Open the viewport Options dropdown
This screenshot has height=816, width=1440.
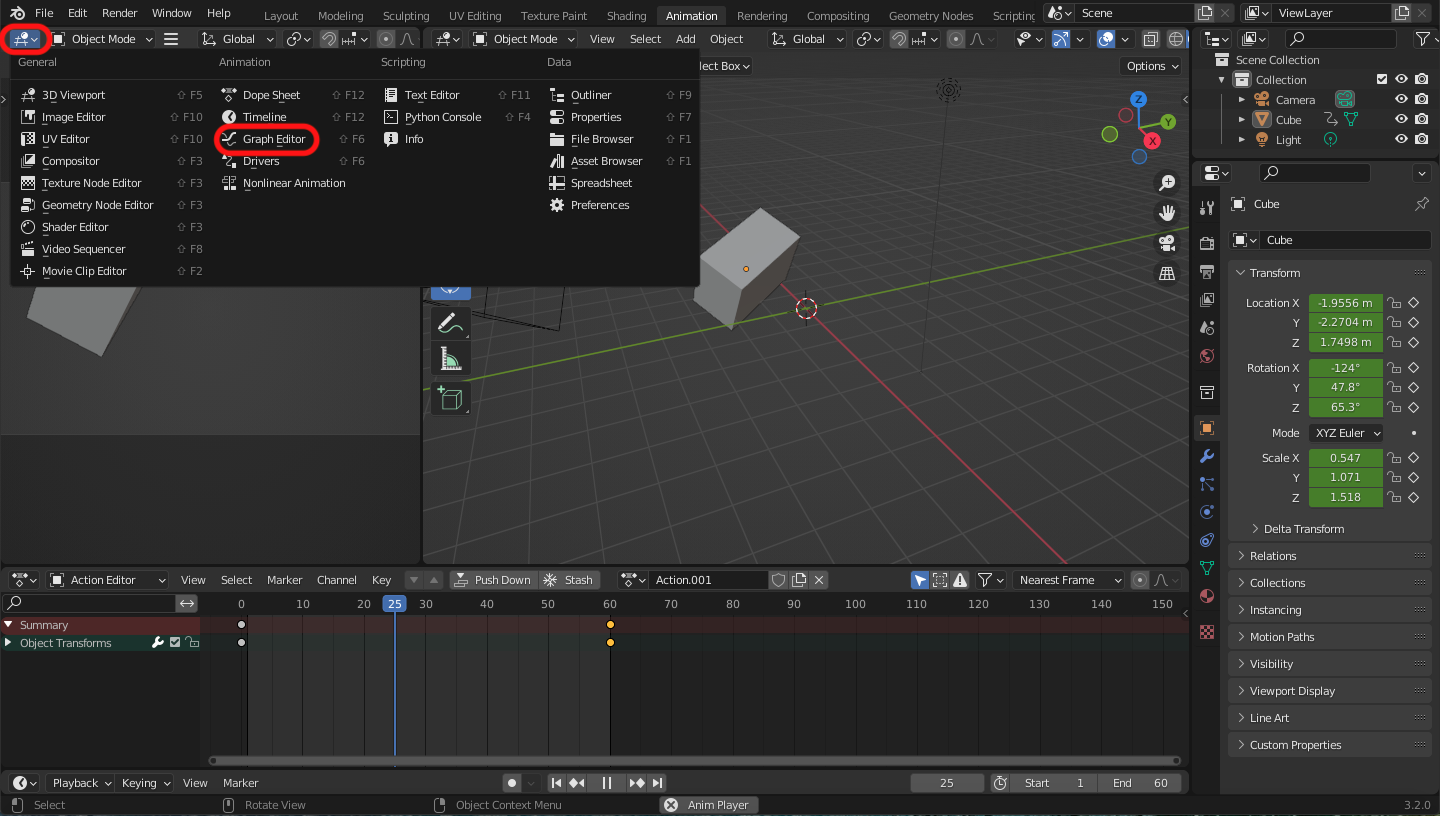tap(1152, 66)
